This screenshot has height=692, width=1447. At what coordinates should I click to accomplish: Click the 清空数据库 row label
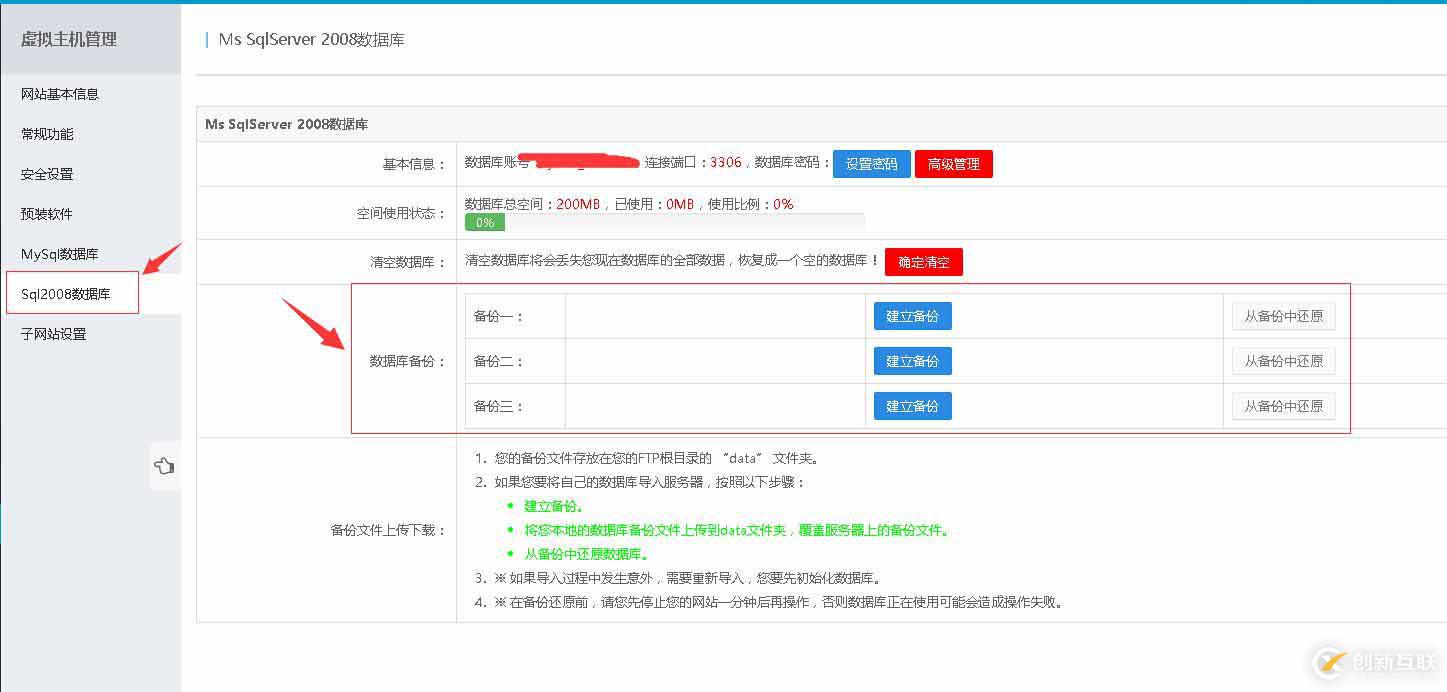click(x=408, y=262)
